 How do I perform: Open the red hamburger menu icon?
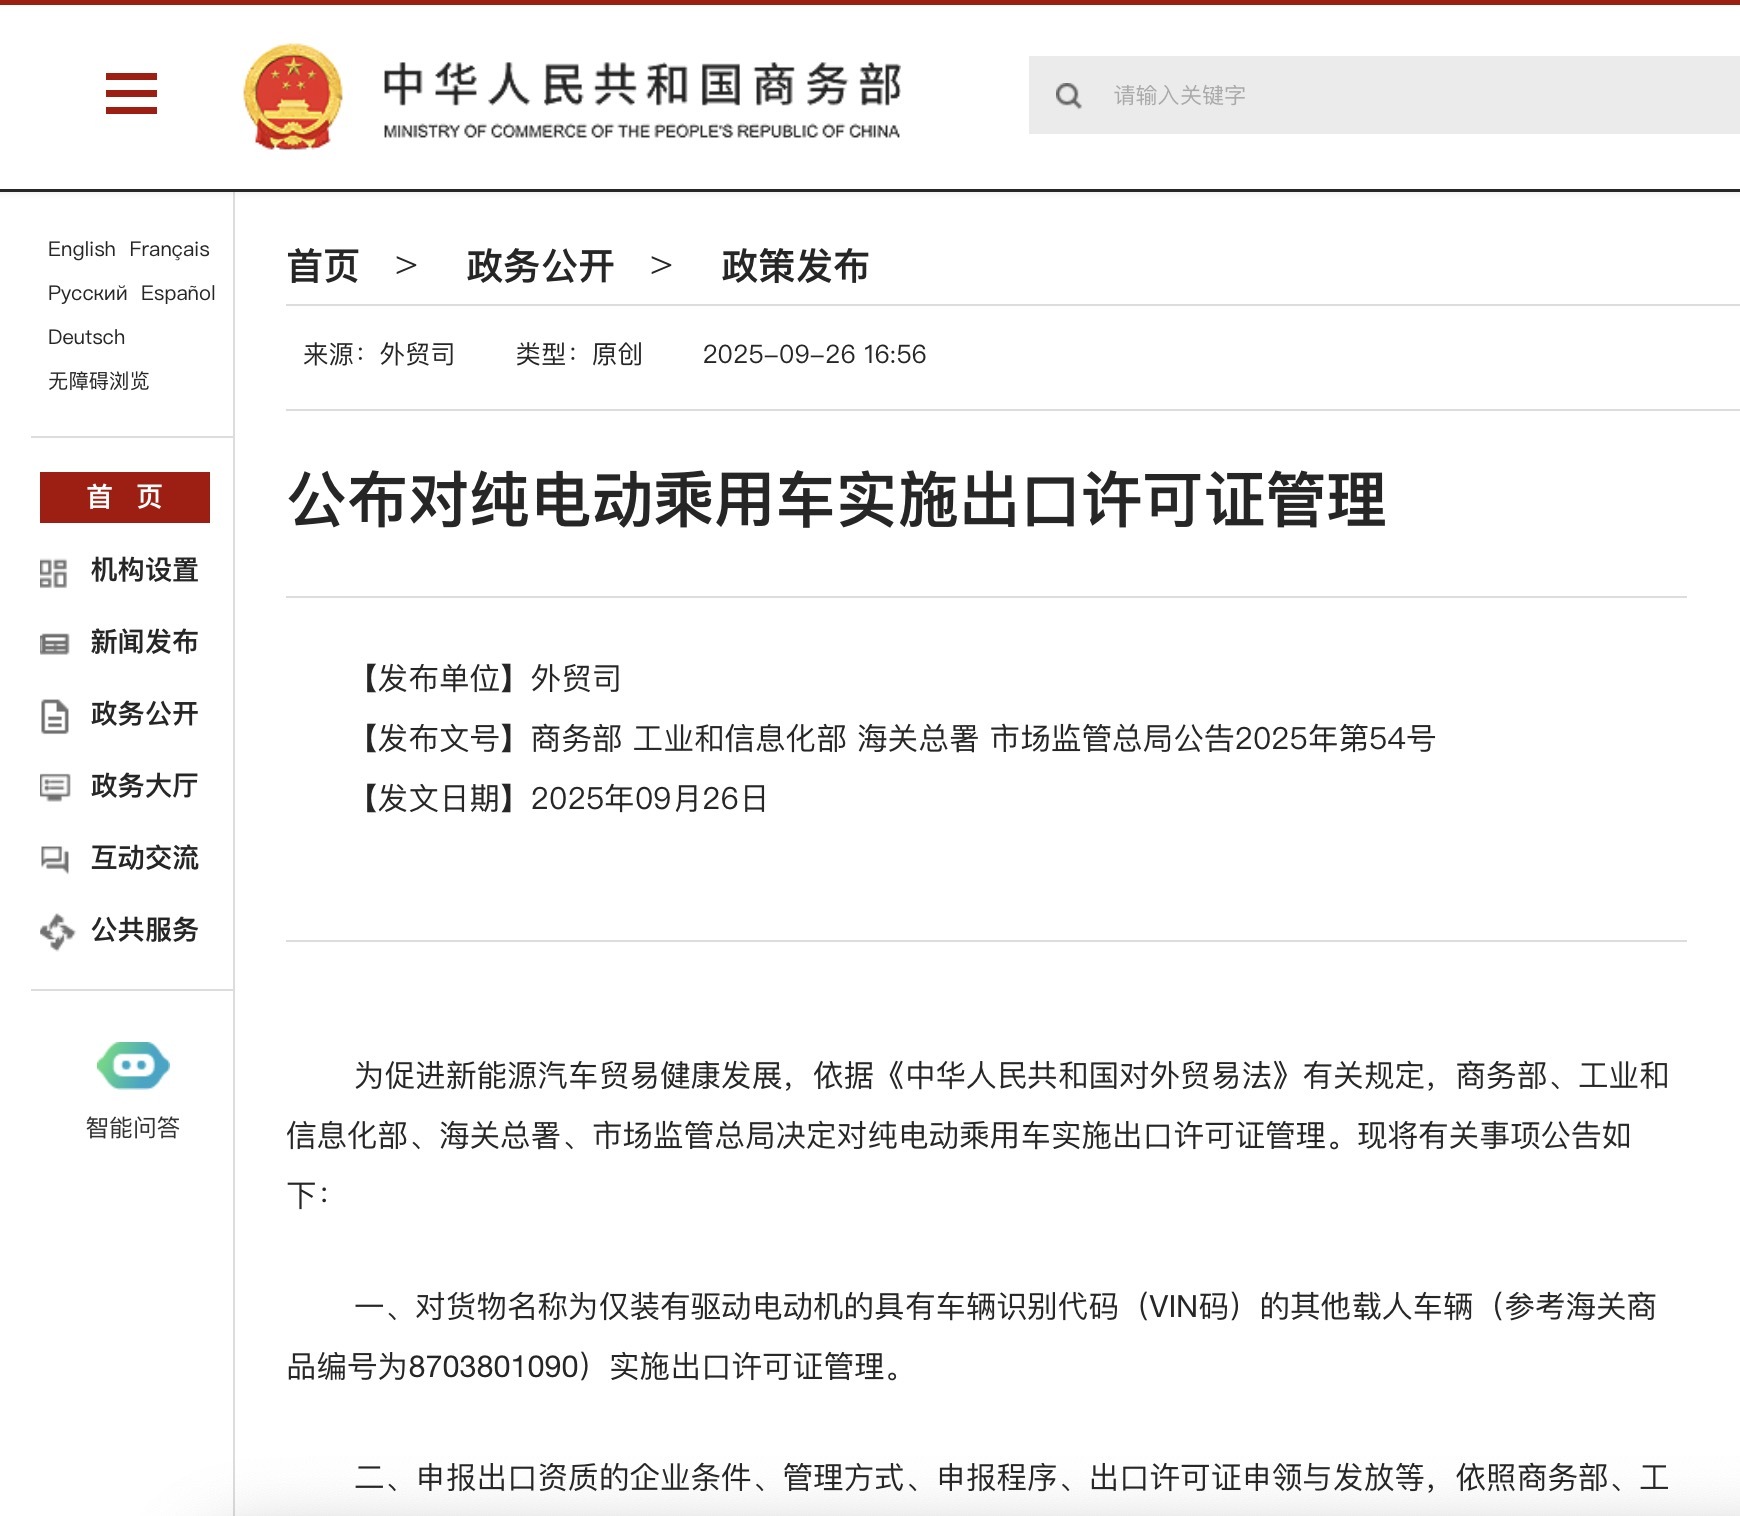coord(131,94)
